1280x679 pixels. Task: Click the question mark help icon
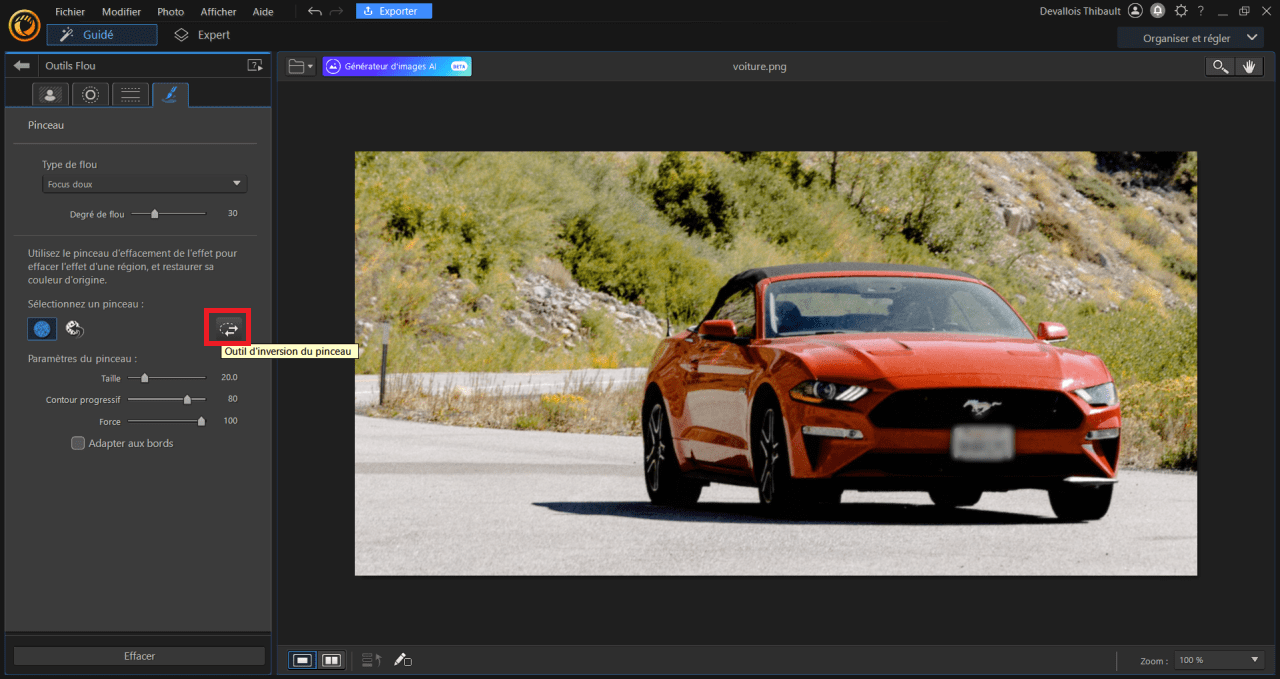(1201, 11)
